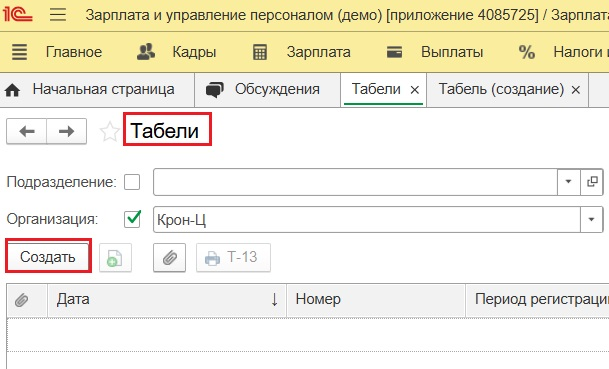
Task: Expand the Организация dropdown list
Action: [x=592, y=219]
